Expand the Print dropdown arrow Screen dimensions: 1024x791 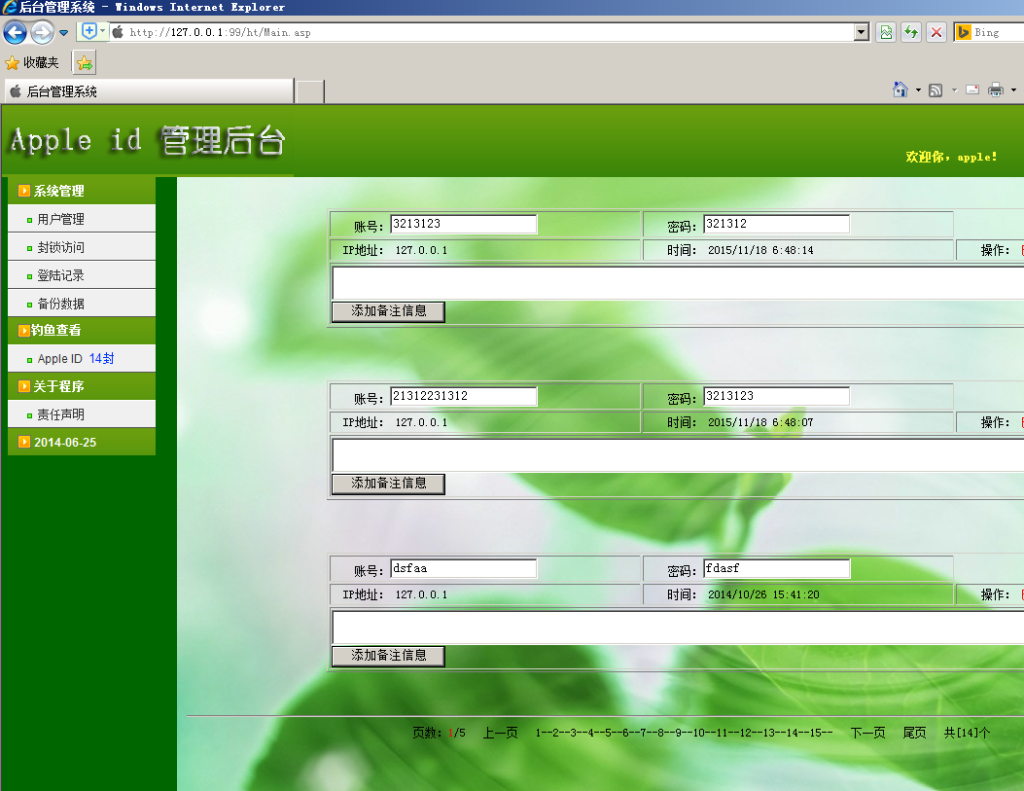click(1014, 90)
